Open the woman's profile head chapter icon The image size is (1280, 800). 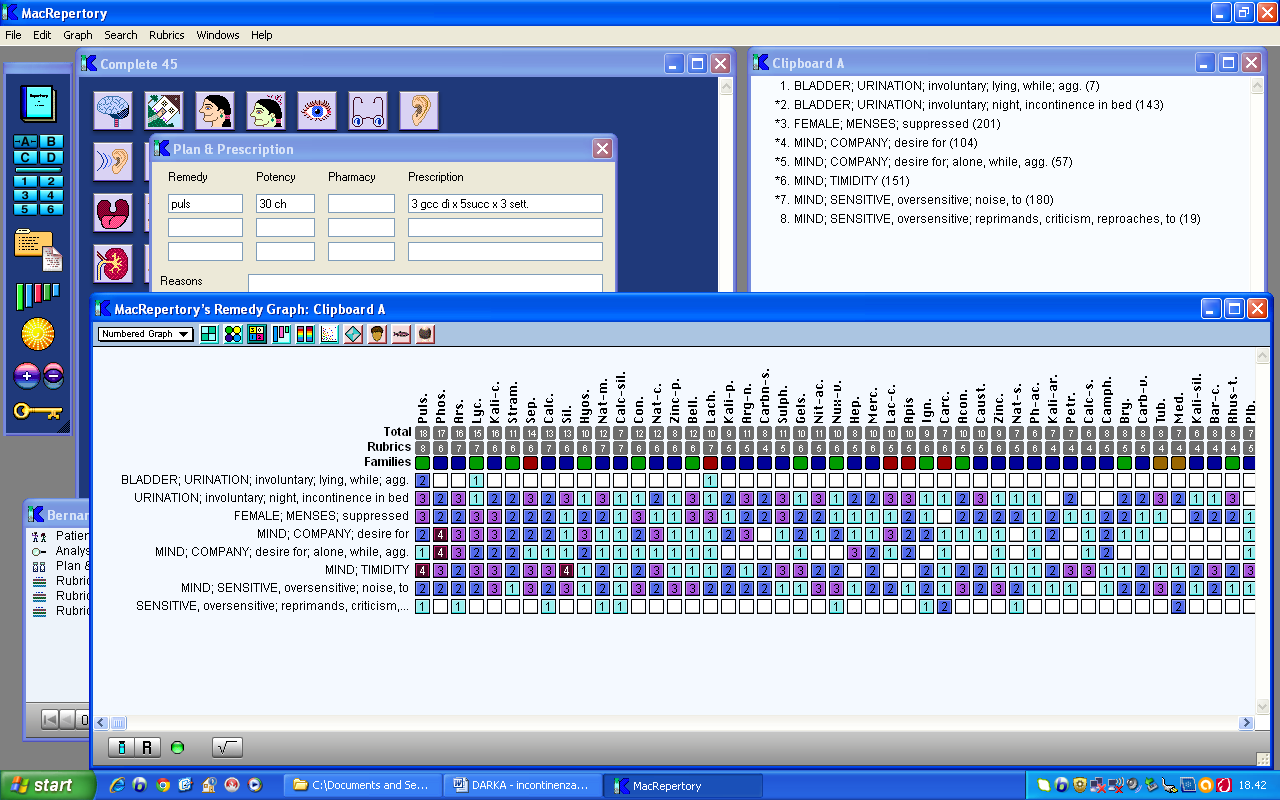[x=215, y=110]
